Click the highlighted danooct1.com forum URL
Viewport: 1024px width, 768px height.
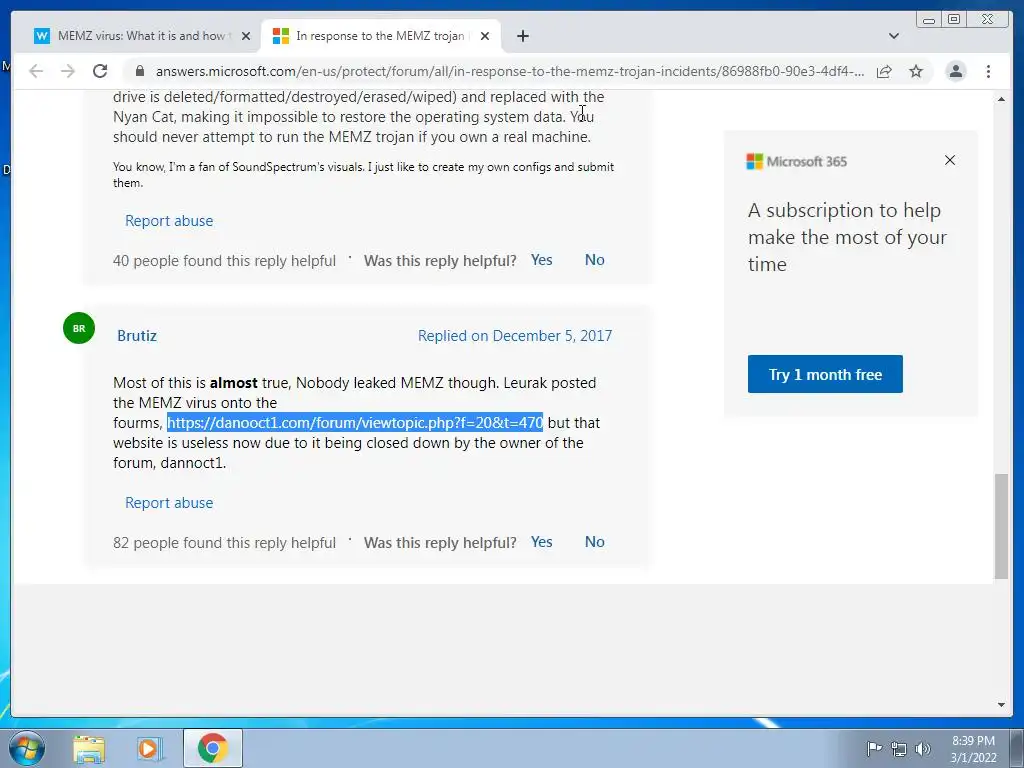(x=355, y=423)
